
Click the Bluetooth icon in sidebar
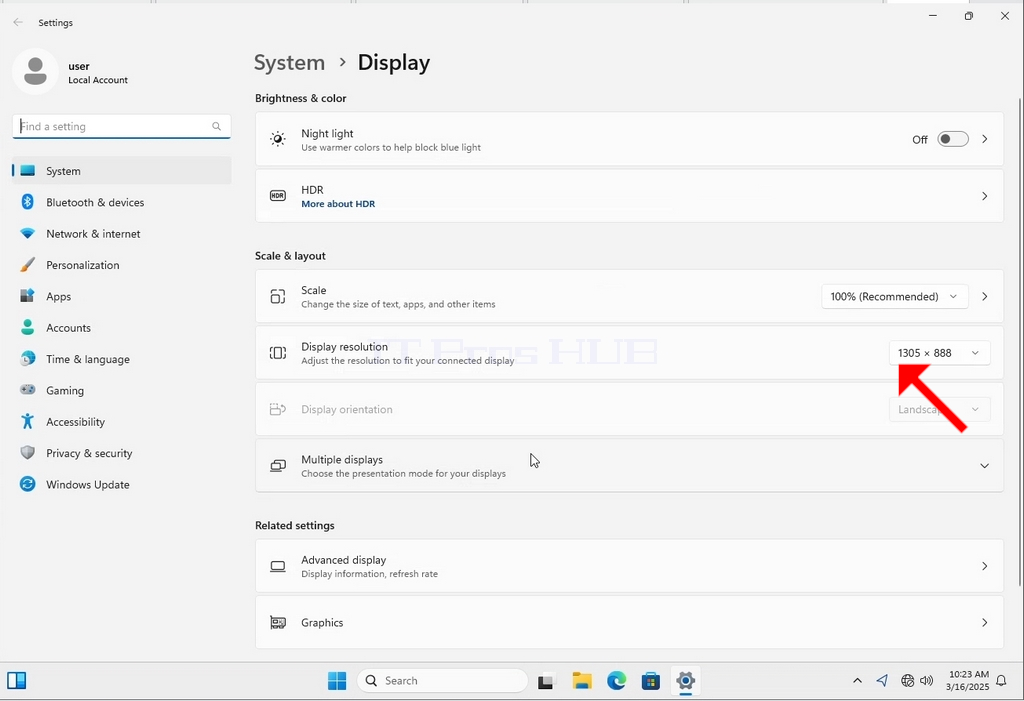click(27, 202)
